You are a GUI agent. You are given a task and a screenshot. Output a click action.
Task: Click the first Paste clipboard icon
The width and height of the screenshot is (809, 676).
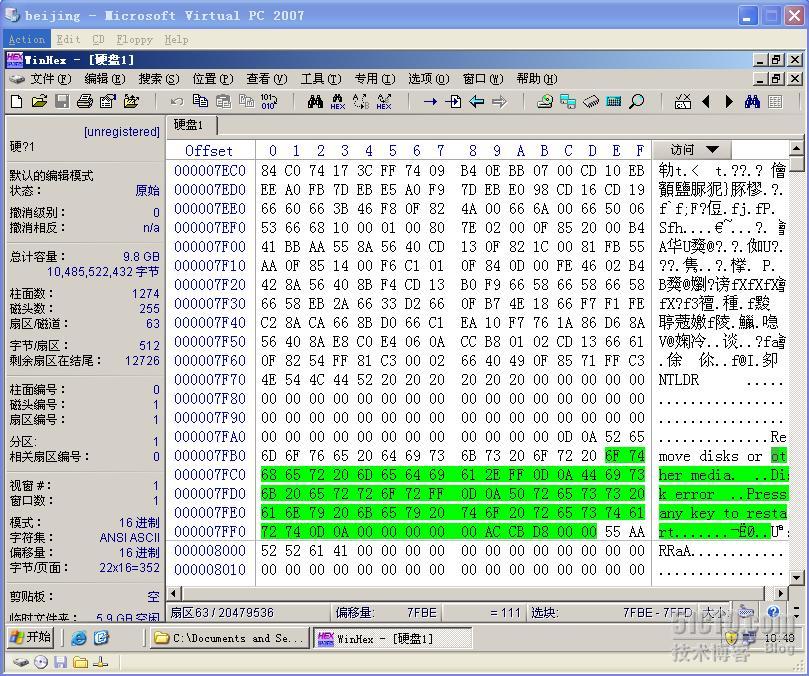coord(223,102)
